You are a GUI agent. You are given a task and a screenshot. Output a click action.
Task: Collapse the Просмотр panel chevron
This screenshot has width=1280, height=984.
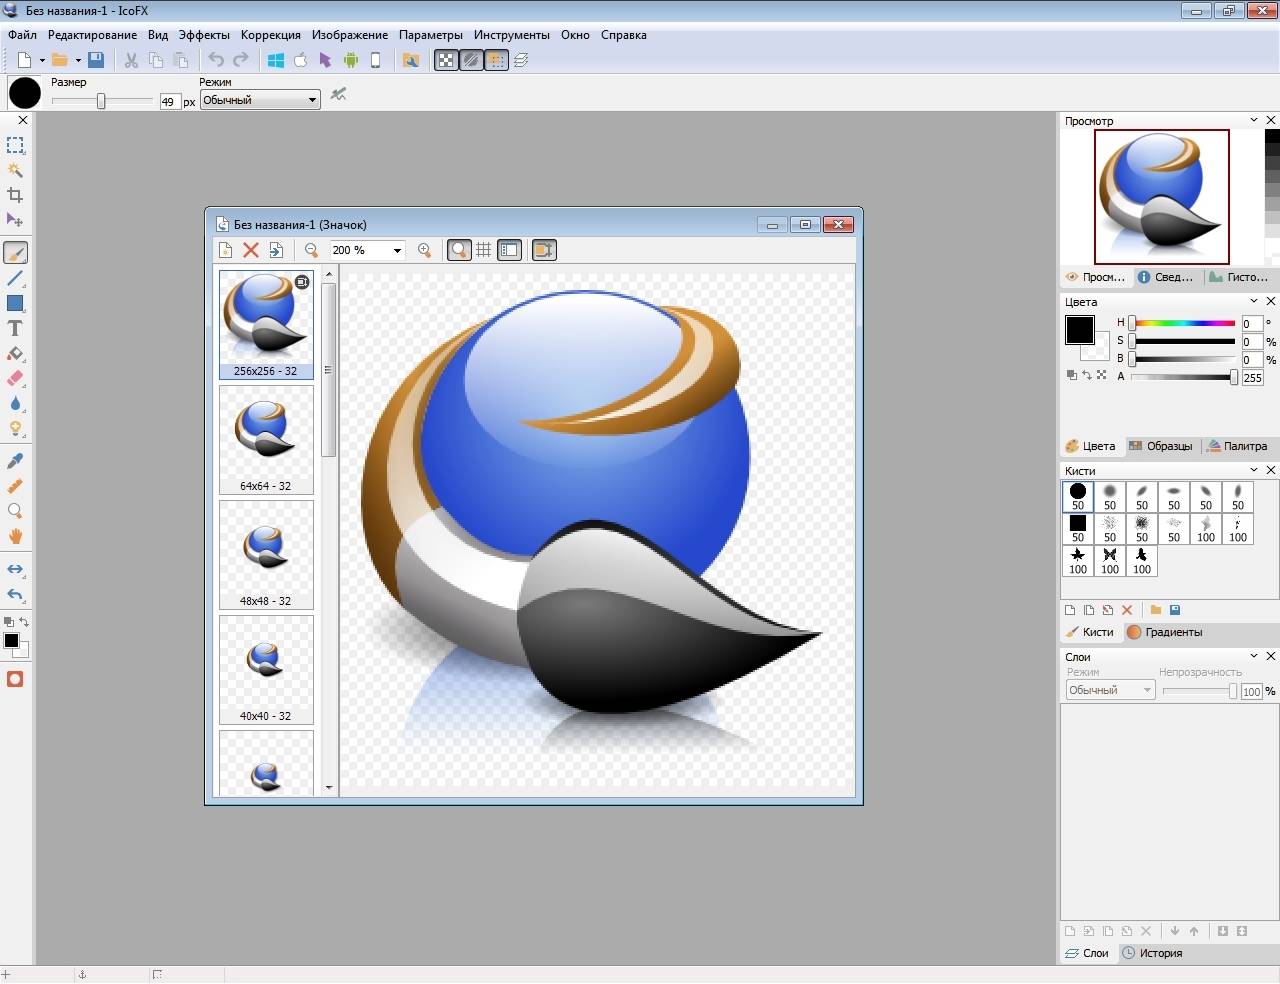click(x=1254, y=120)
